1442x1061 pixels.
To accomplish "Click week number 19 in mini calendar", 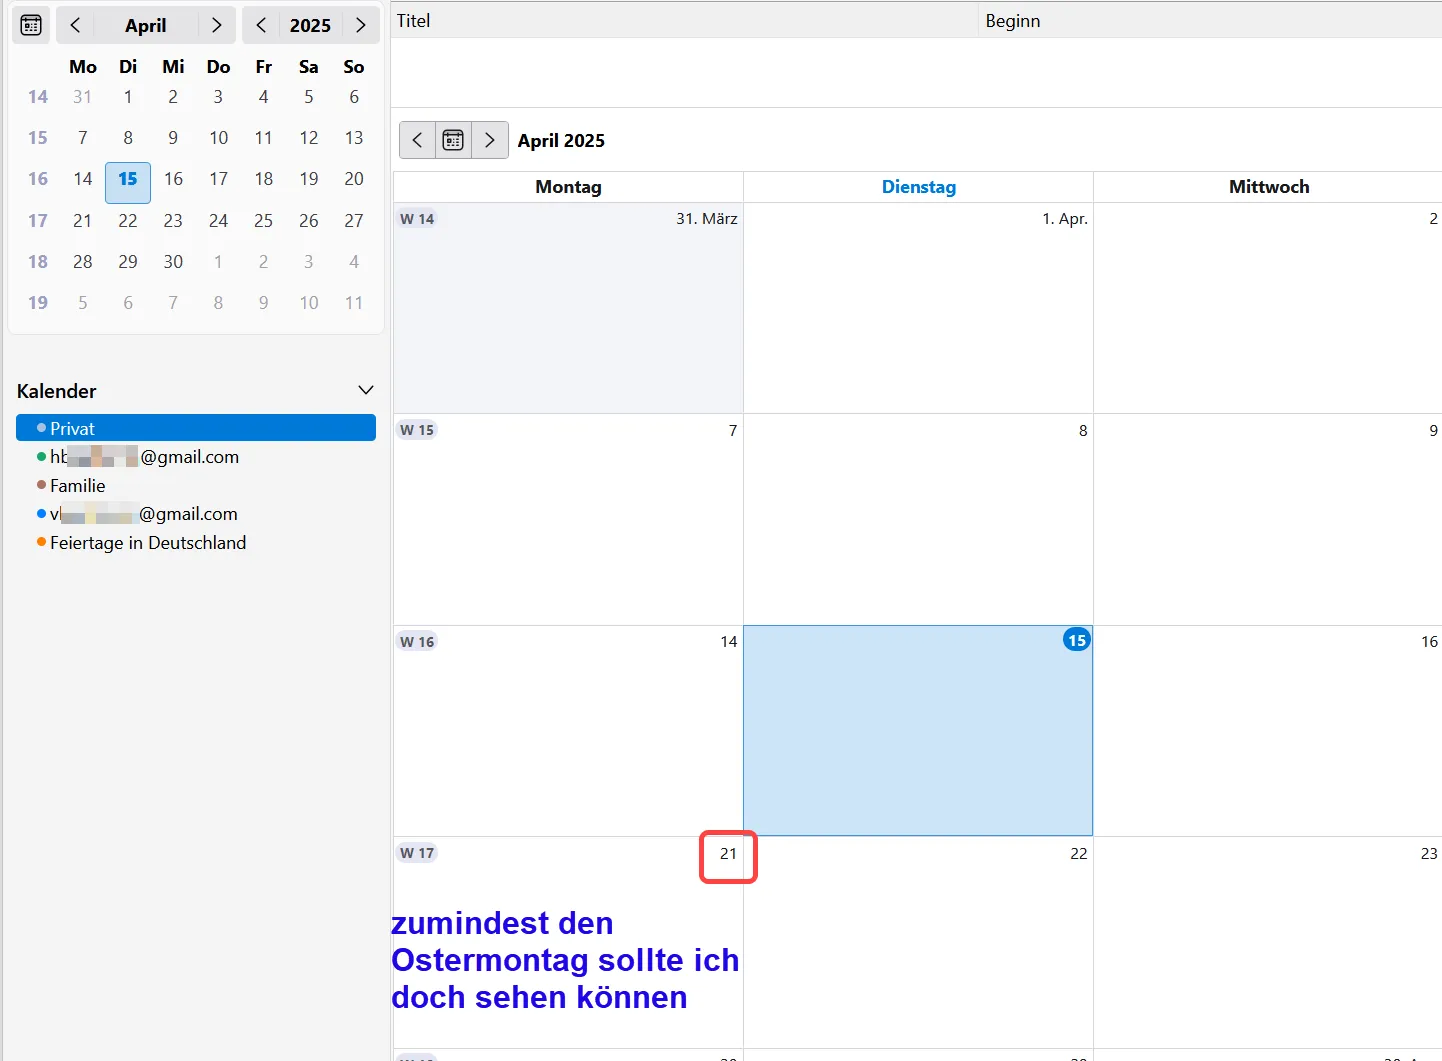I will click(x=38, y=302).
